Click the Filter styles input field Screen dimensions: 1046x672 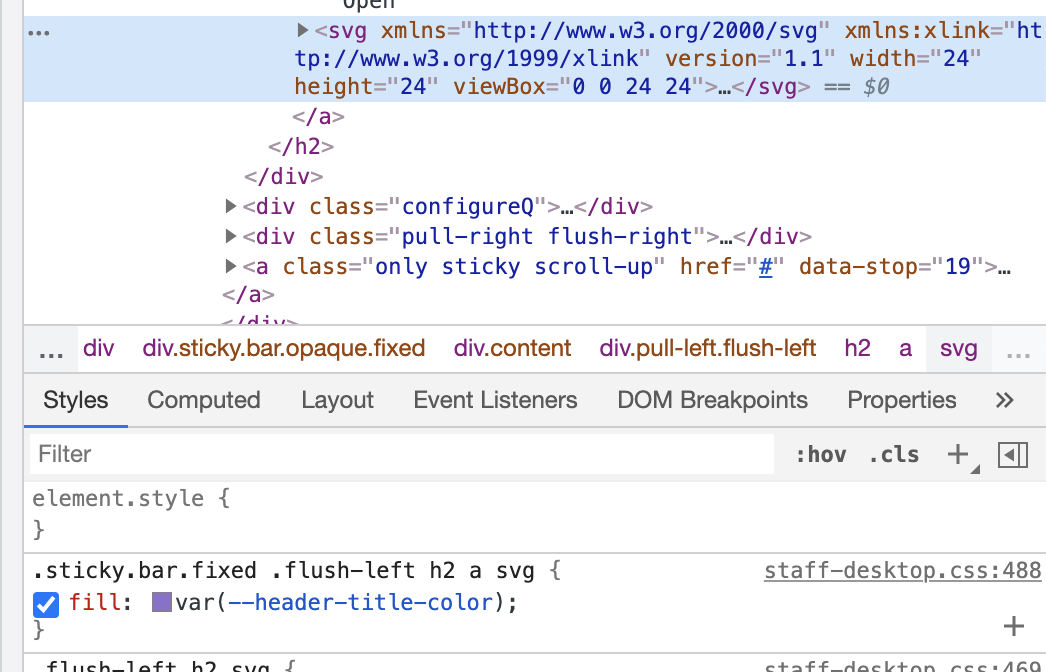pyautogui.click(x=400, y=455)
